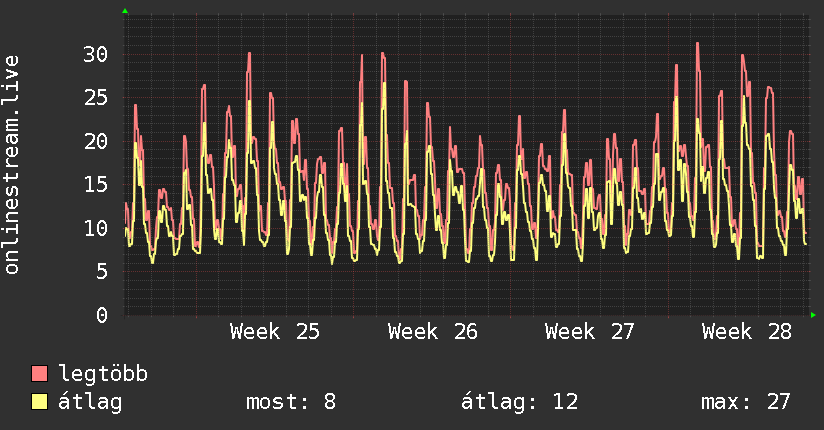Click the 10 y-axis tick label
Image resolution: width=824 pixels, height=430 pixels.
[96, 228]
